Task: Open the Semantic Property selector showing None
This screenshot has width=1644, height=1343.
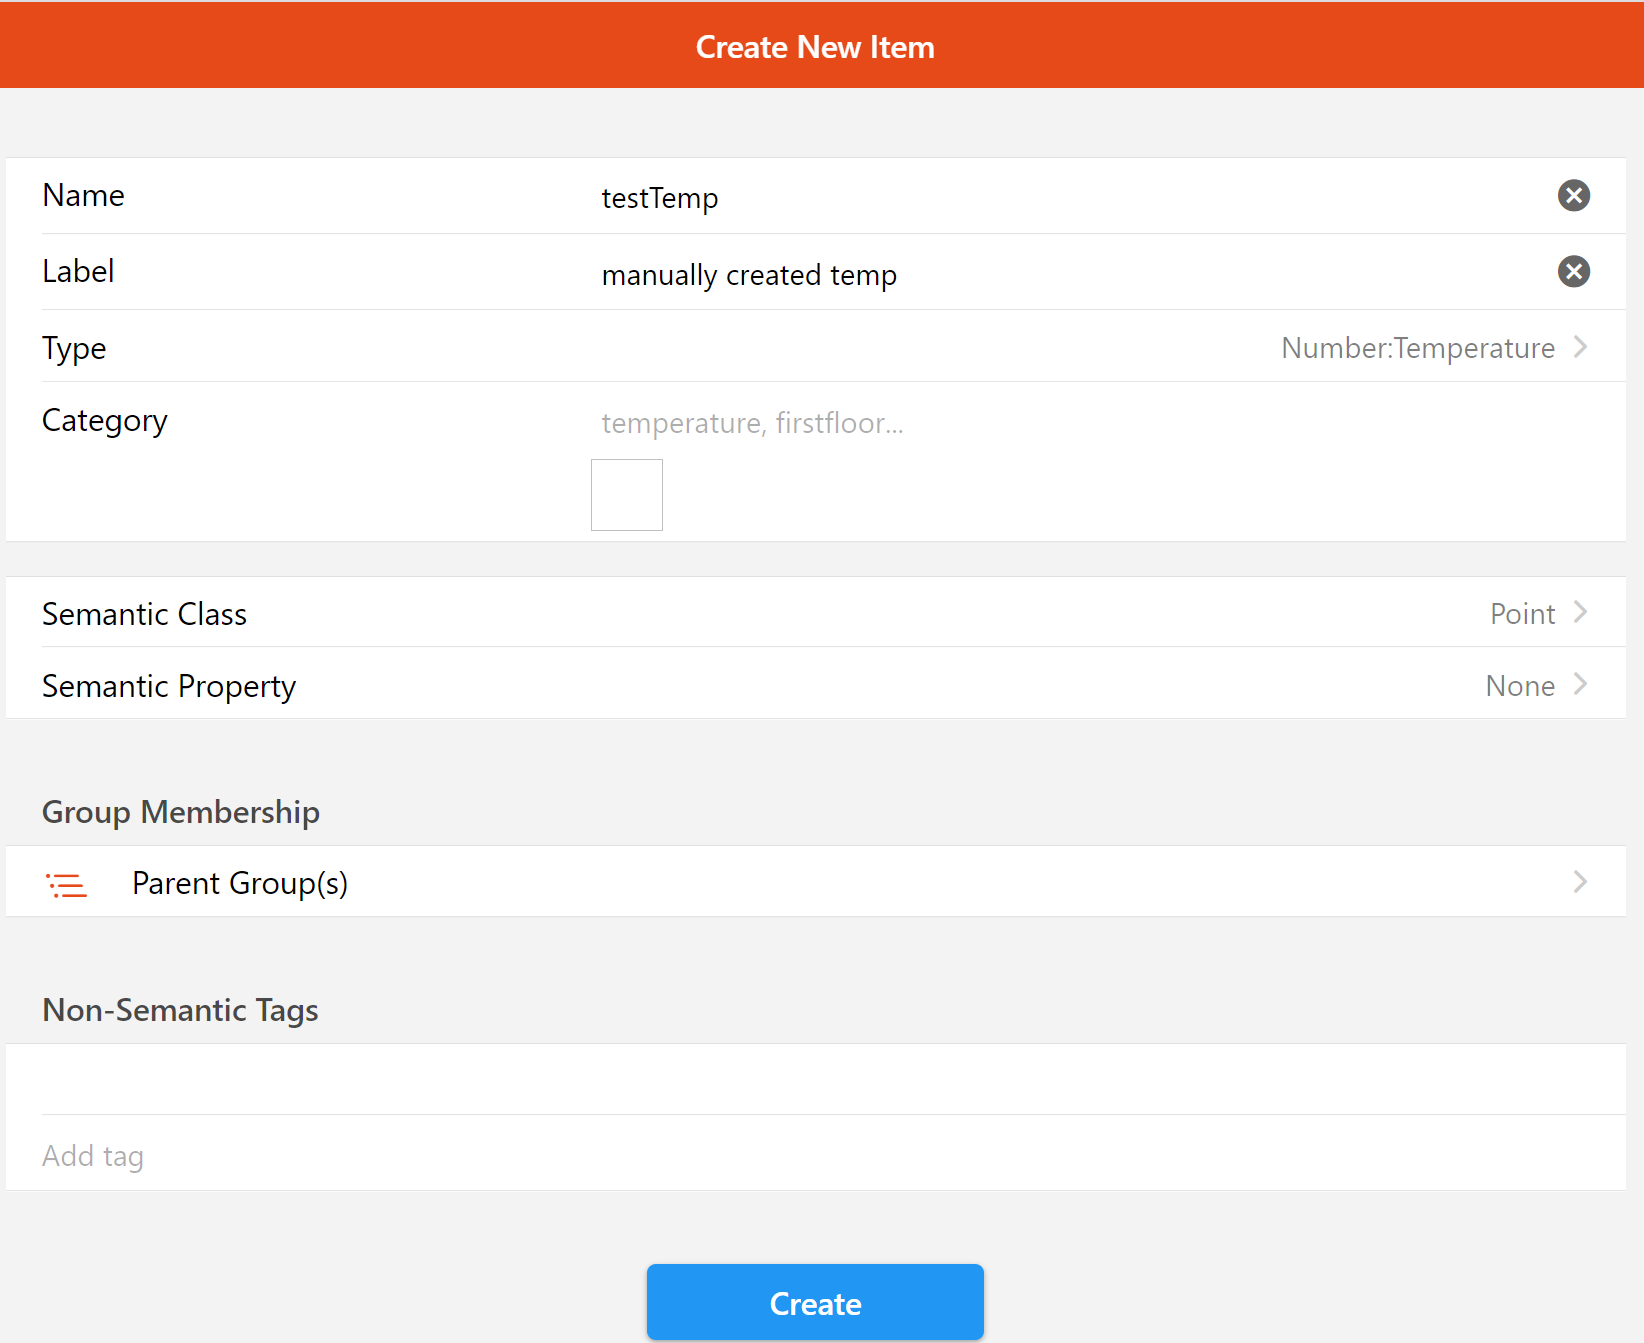Action: click(x=1519, y=685)
